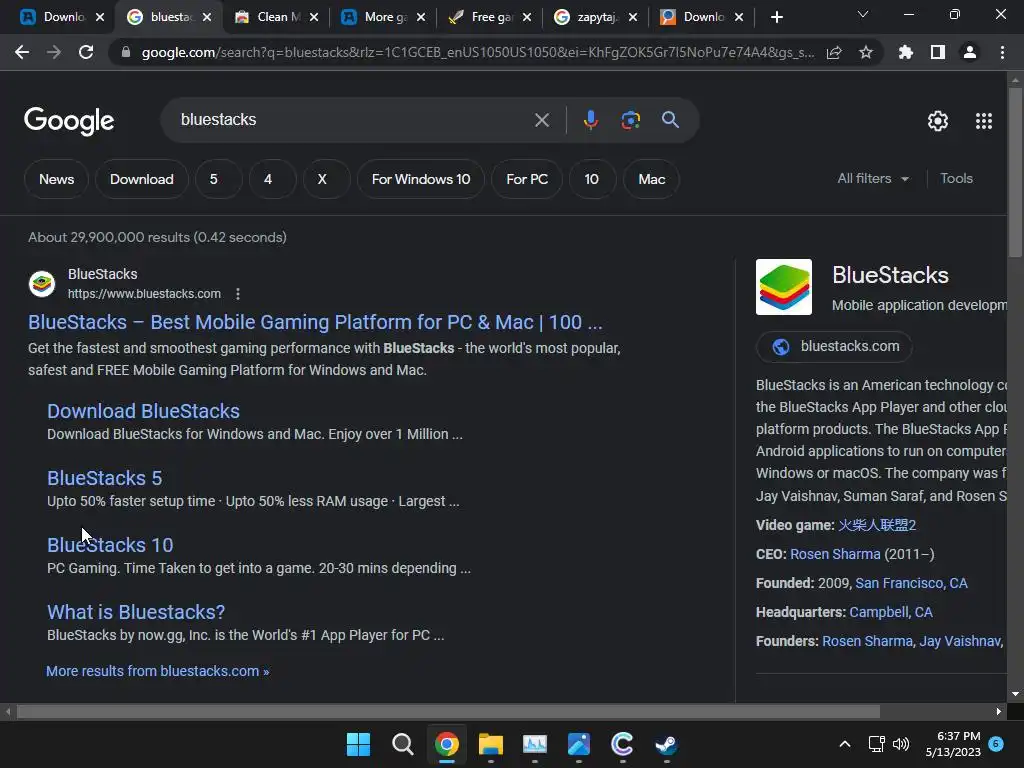Open the video game 火柴人联盟2 link
The image size is (1024, 768).
click(x=877, y=525)
